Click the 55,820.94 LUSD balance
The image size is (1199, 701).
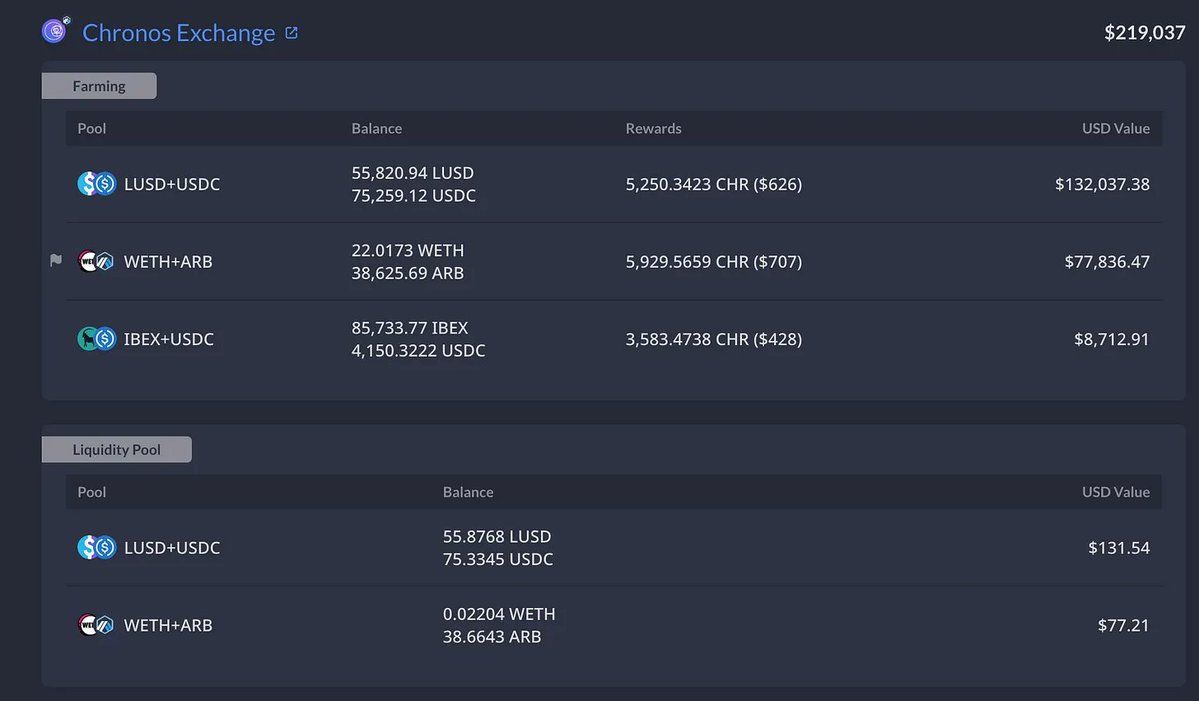tap(413, 173)
